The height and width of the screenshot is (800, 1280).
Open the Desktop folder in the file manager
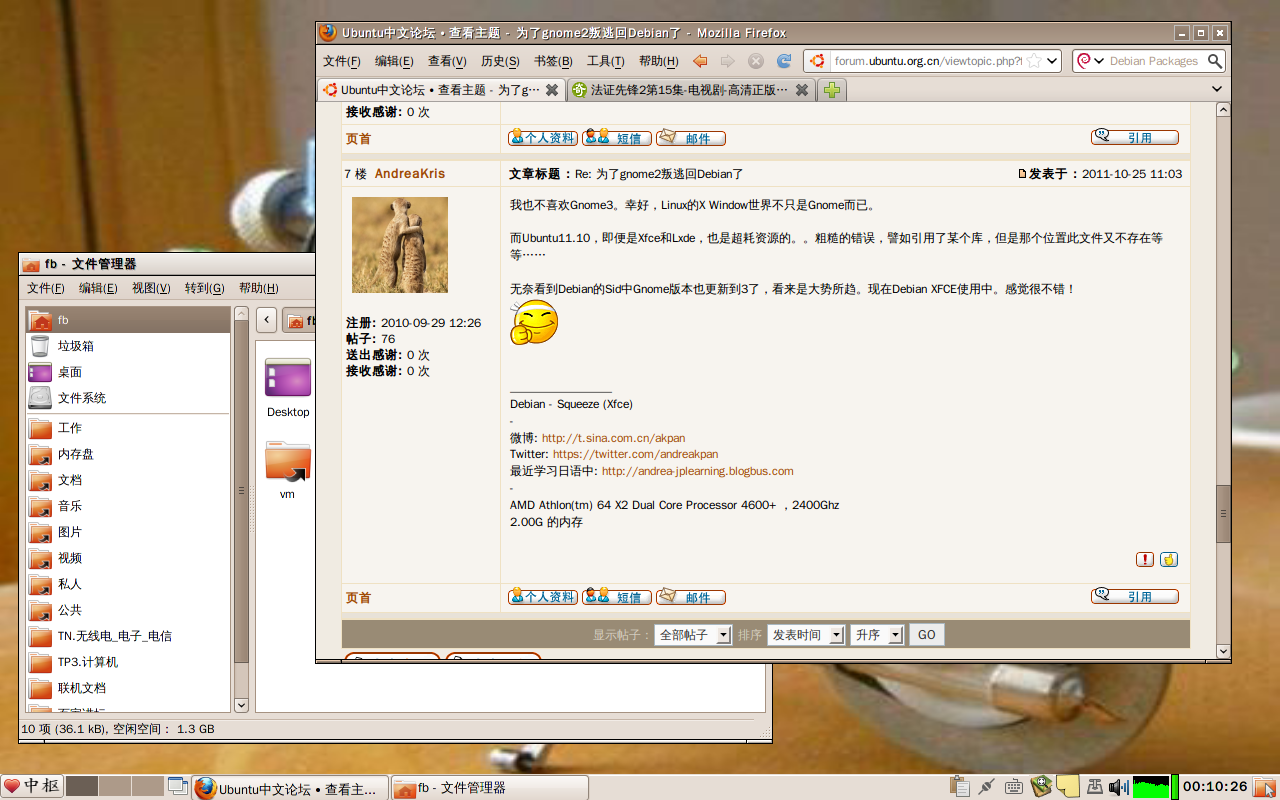(x=288, y=388)
